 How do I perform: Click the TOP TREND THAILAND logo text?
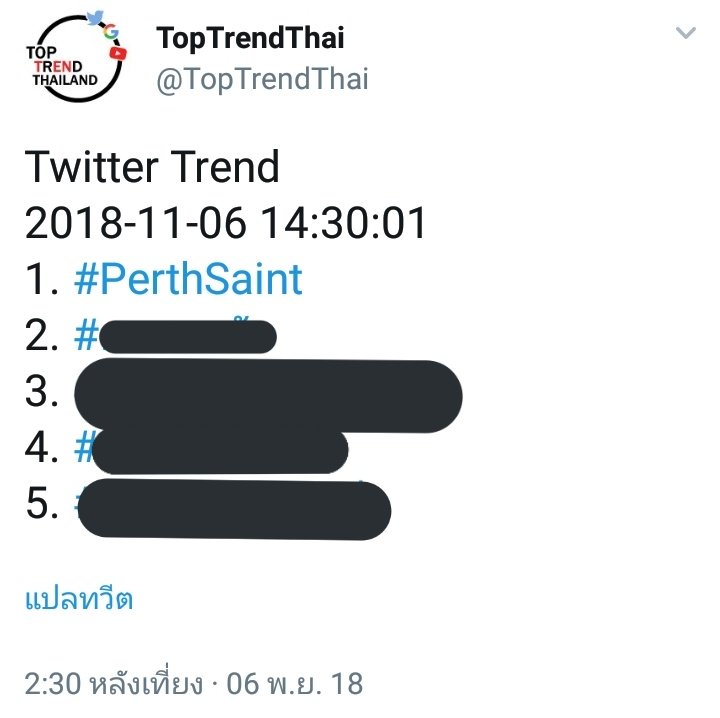[x=61, y=66]
